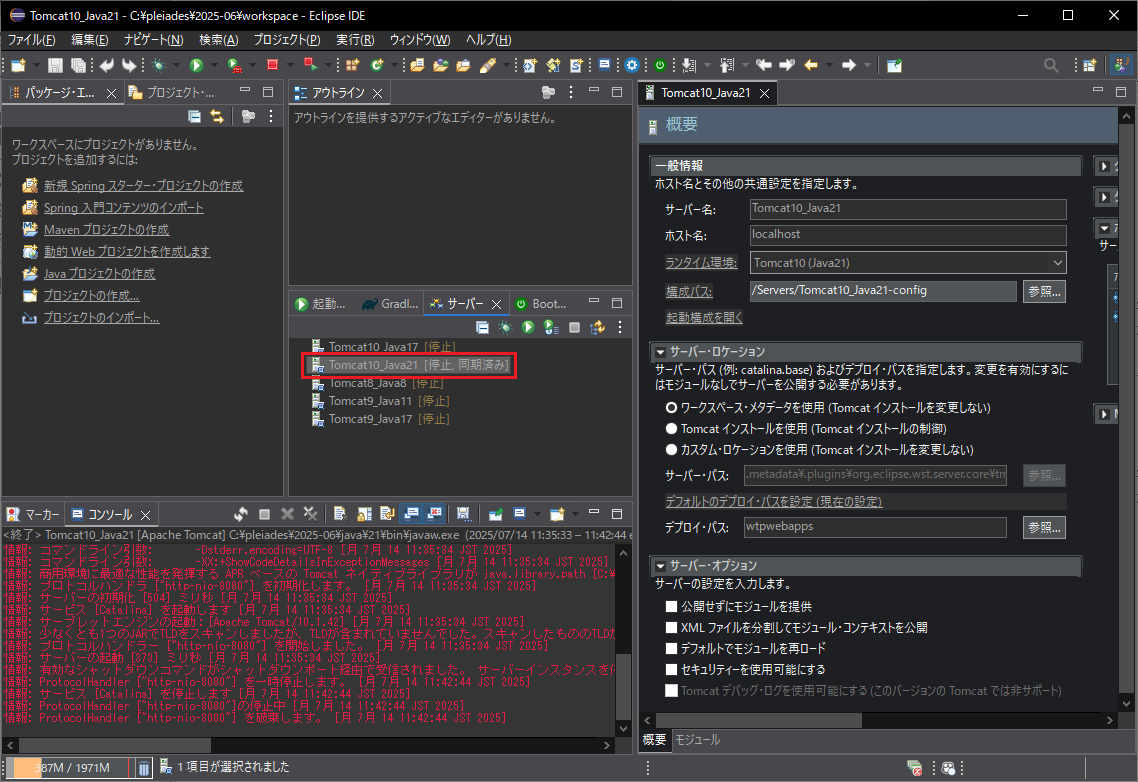Click the Publish to server icon
Image resolution: width=1138 pixels, height=782 pixels.
[x=597, y=327]
